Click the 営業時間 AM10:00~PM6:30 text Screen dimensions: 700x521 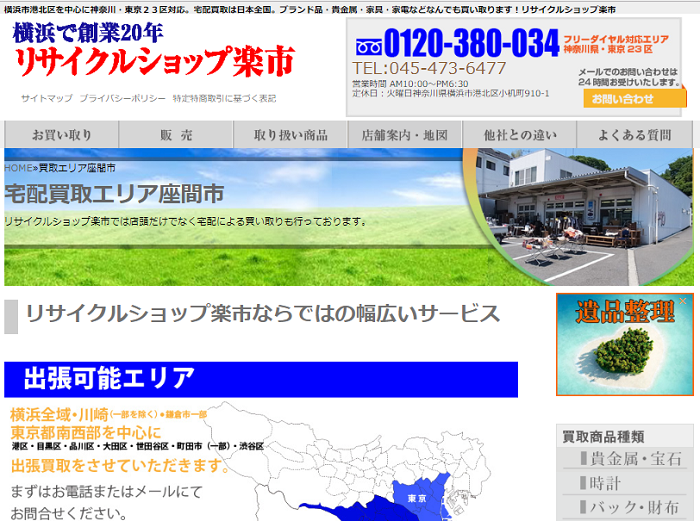coord(410,84)
